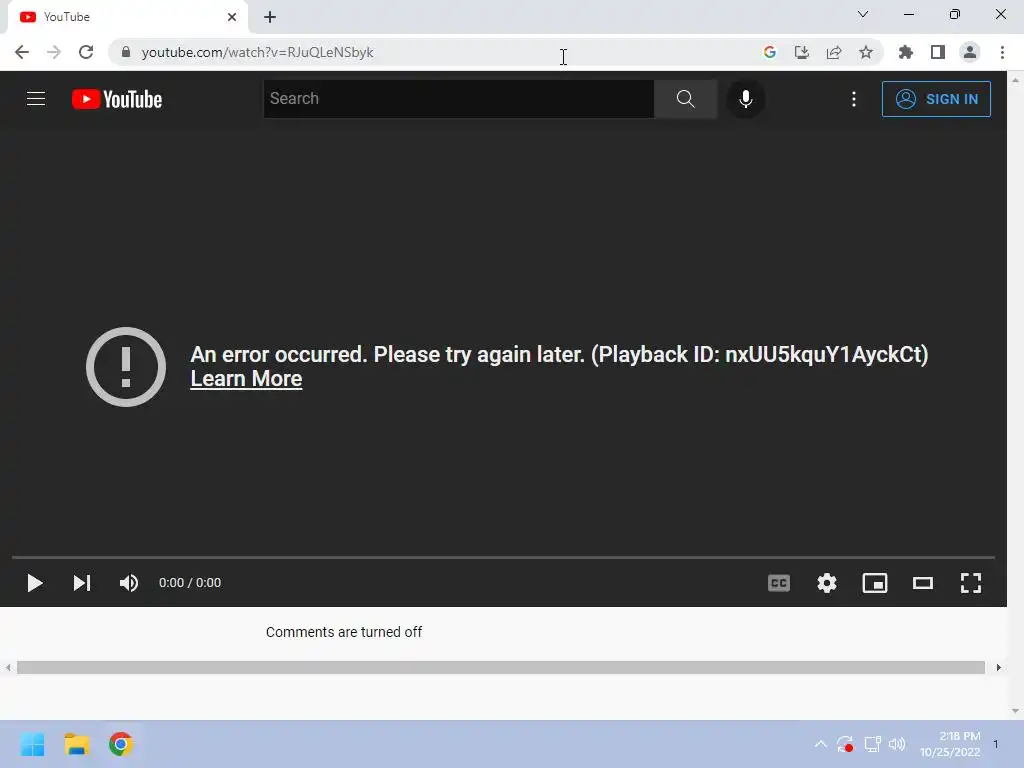Toggle closed captions CC button
Image resolution: width=1024 pixels, height=768 pixels.
778,583
